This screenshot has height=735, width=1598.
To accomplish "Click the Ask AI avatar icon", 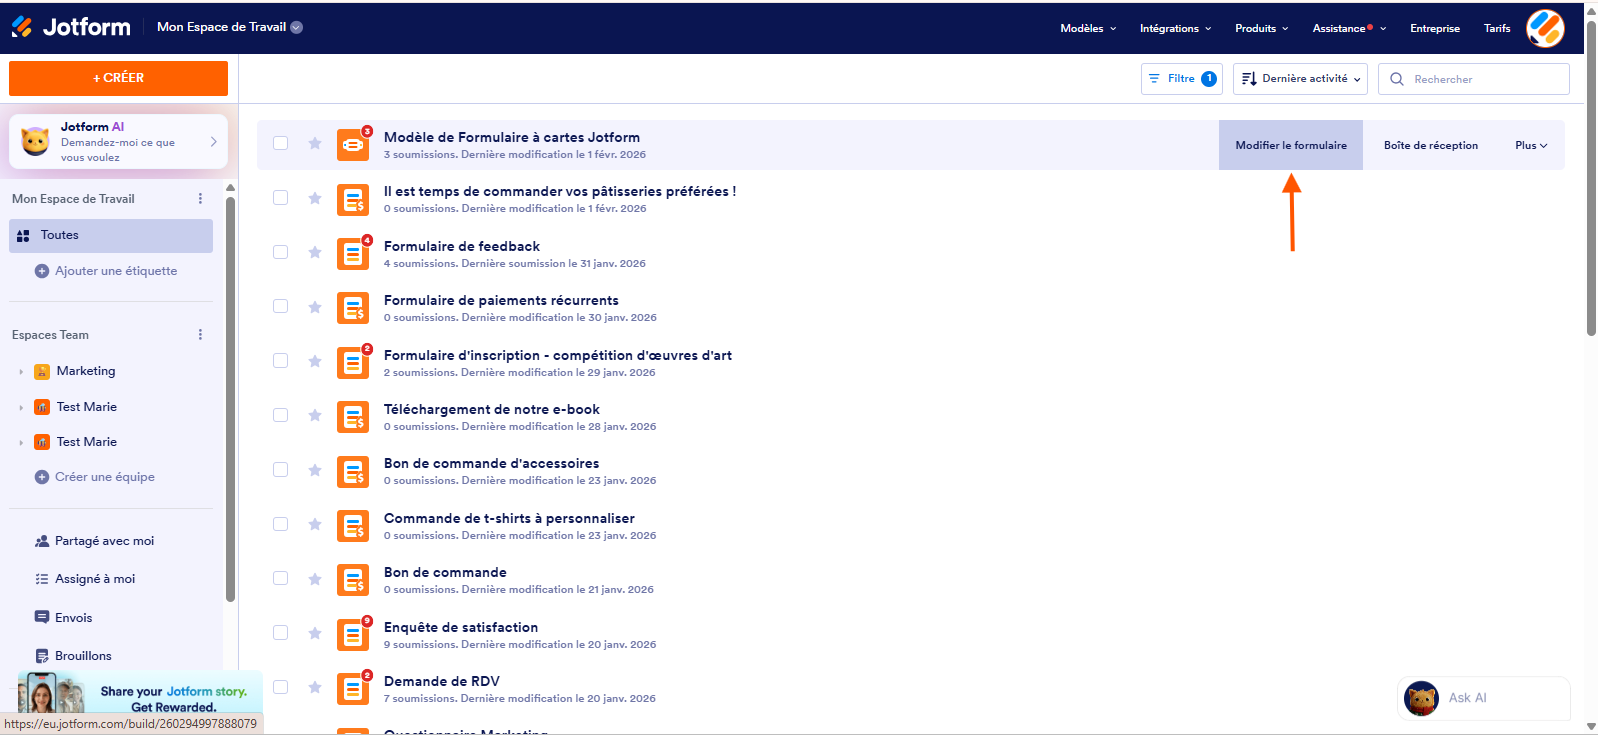I will [1421, 698].
